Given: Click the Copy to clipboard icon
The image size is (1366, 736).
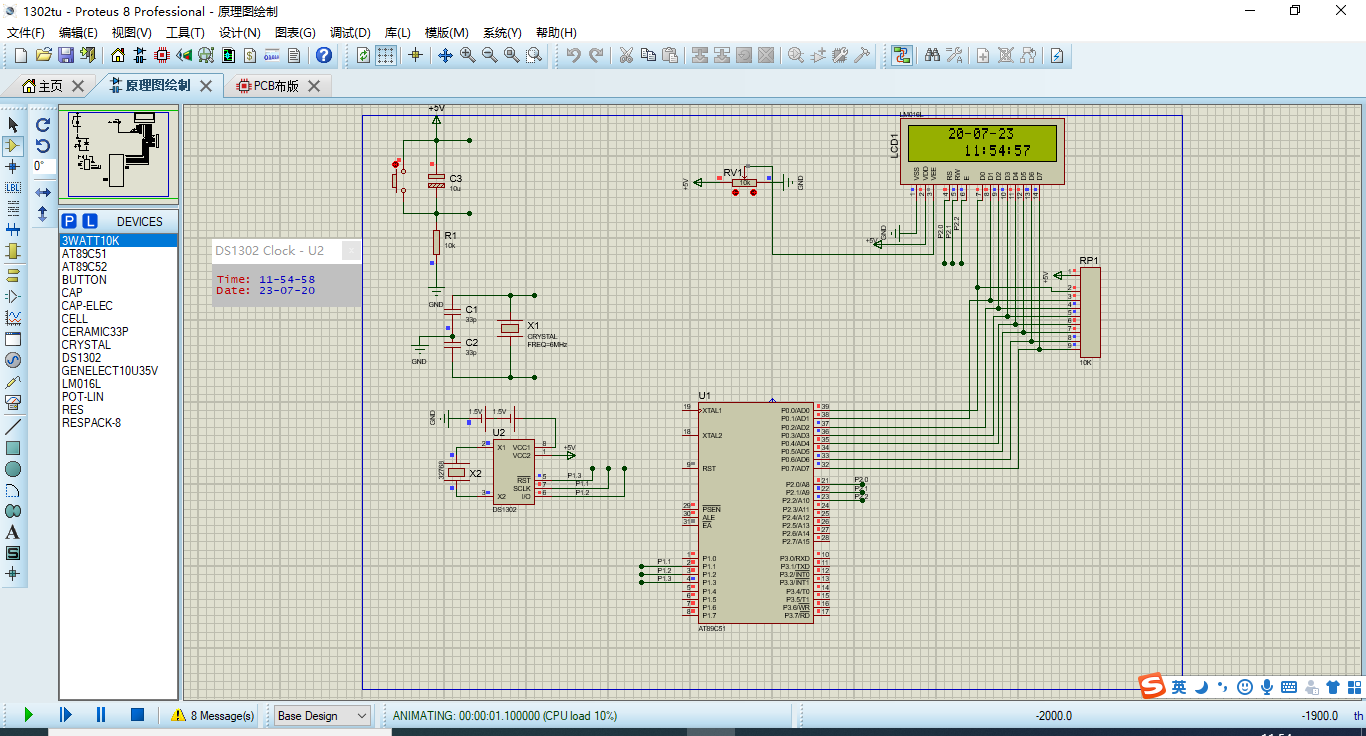Looking at the screenshot, I should tap(648, 55).
